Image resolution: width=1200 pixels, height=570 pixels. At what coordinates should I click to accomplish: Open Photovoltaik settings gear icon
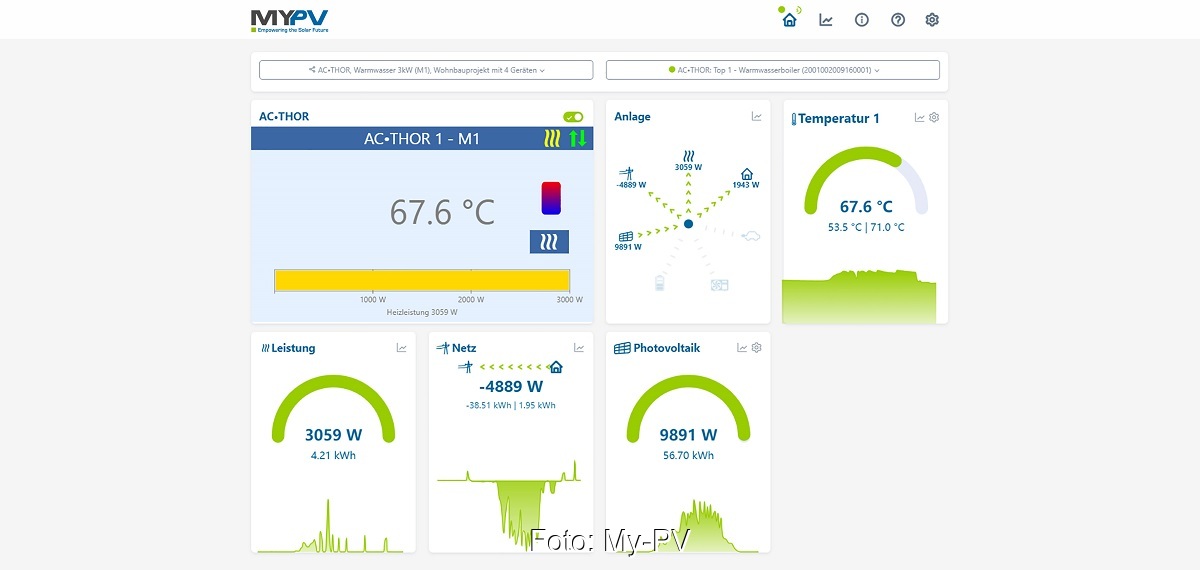[x=757, y=348]
